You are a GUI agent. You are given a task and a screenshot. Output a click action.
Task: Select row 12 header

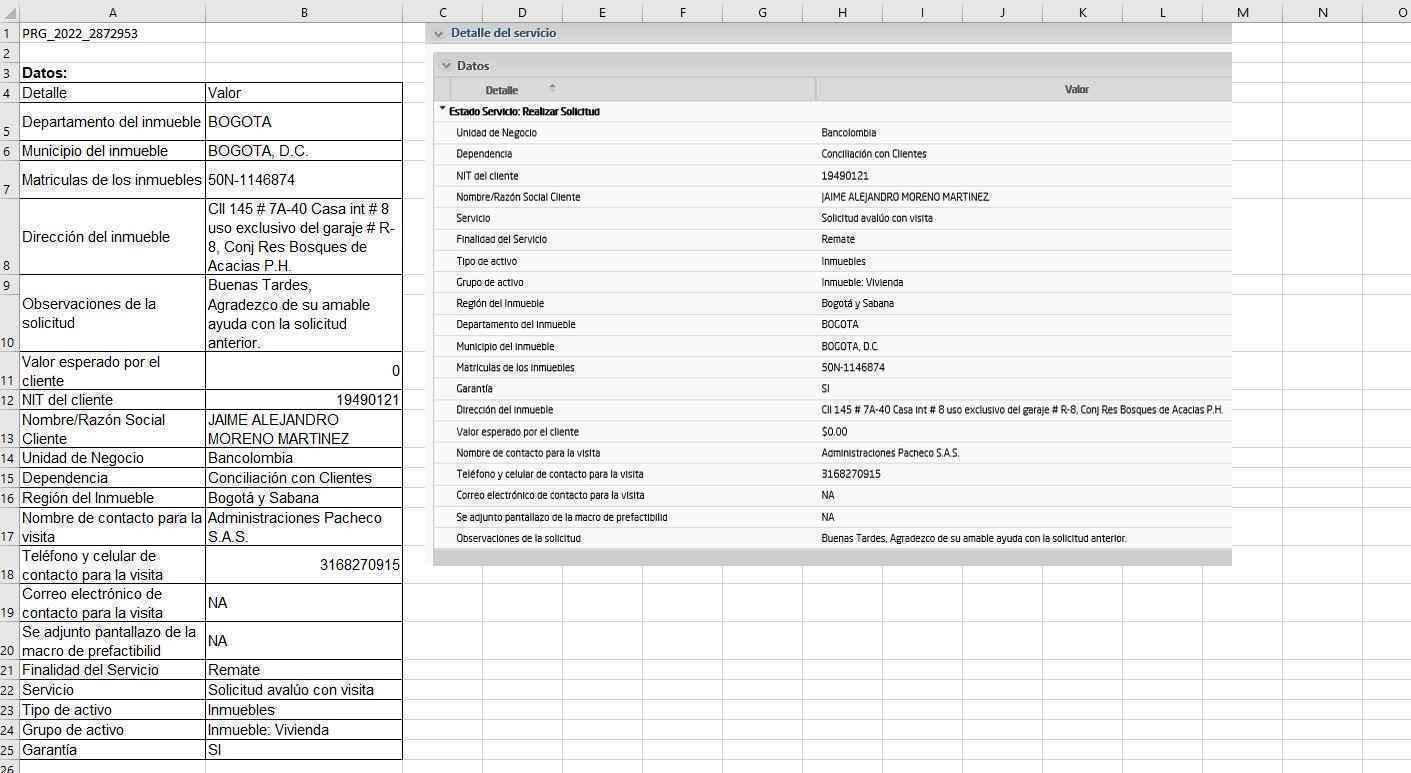coord(8,400)
